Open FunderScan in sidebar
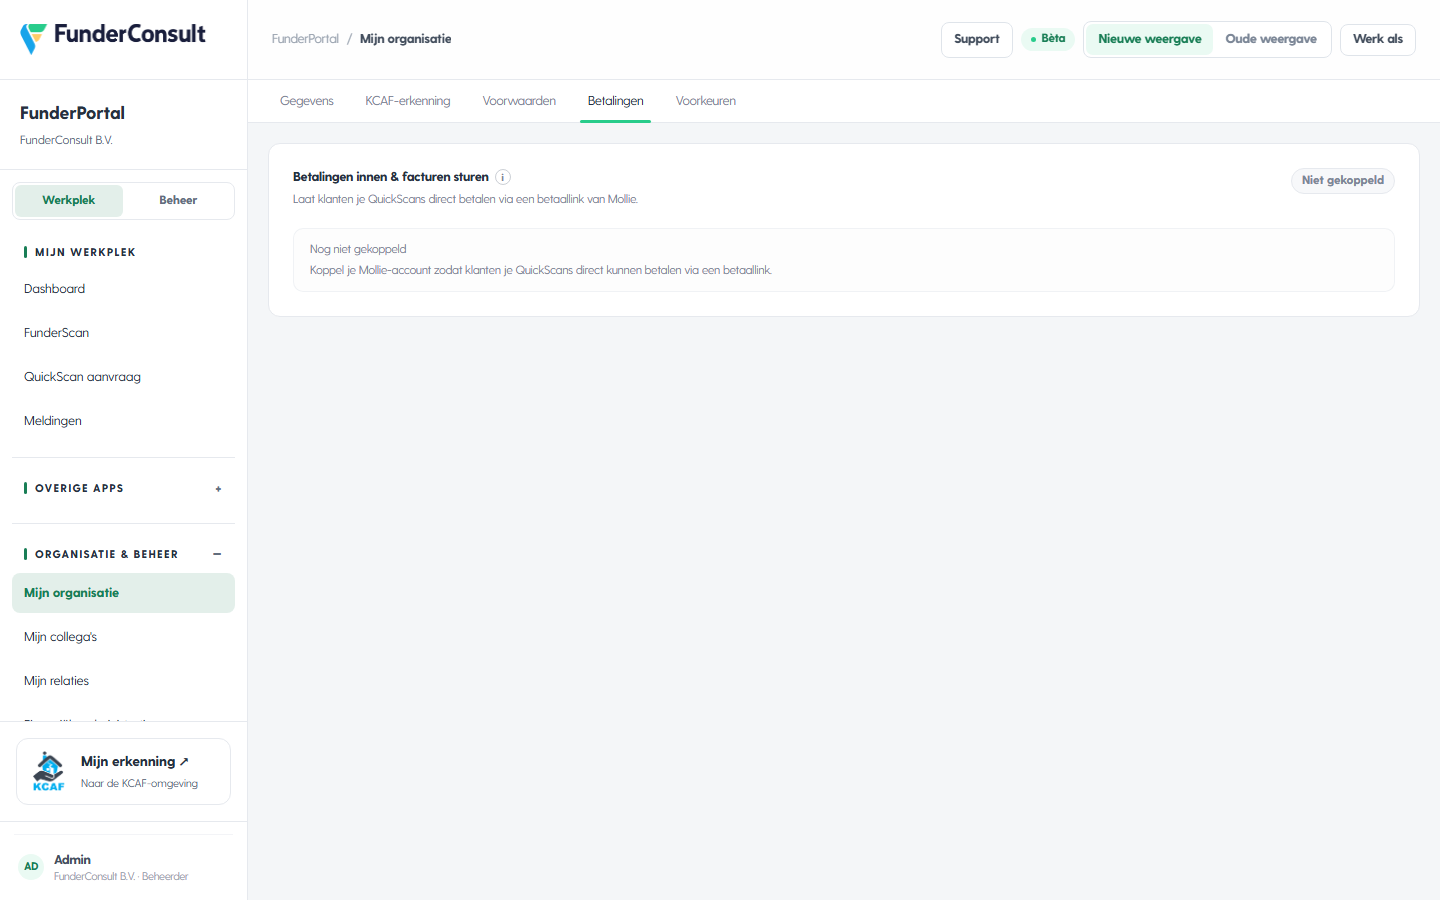The height and width of the screenshot is (900, 1440). (123, 333)
